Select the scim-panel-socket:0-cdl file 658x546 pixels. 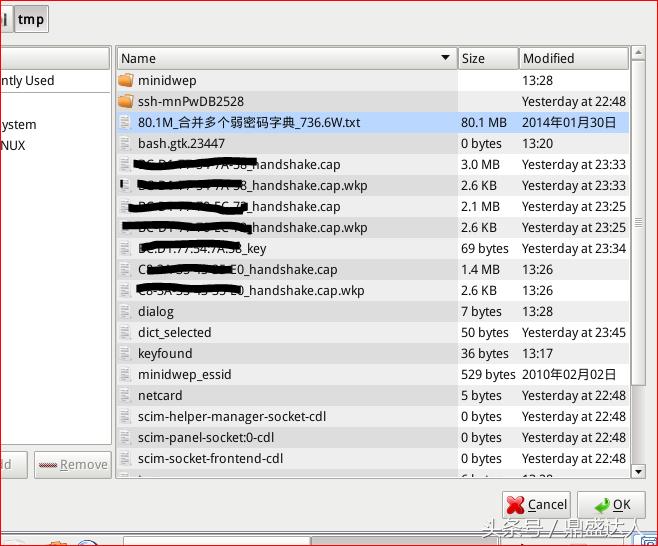[x=206, y=437]
